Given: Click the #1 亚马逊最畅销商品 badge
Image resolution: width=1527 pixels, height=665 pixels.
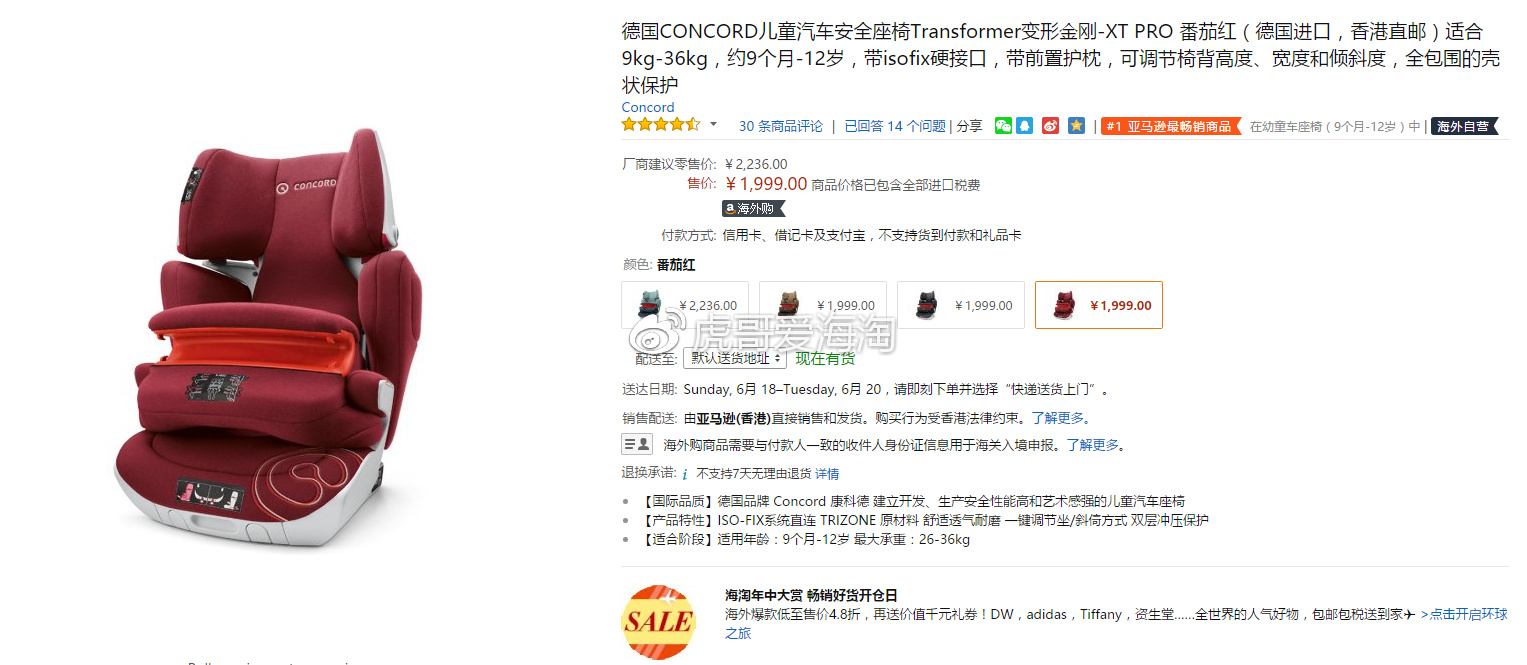Looking at the screenshot, I should tap(1170, 126).
